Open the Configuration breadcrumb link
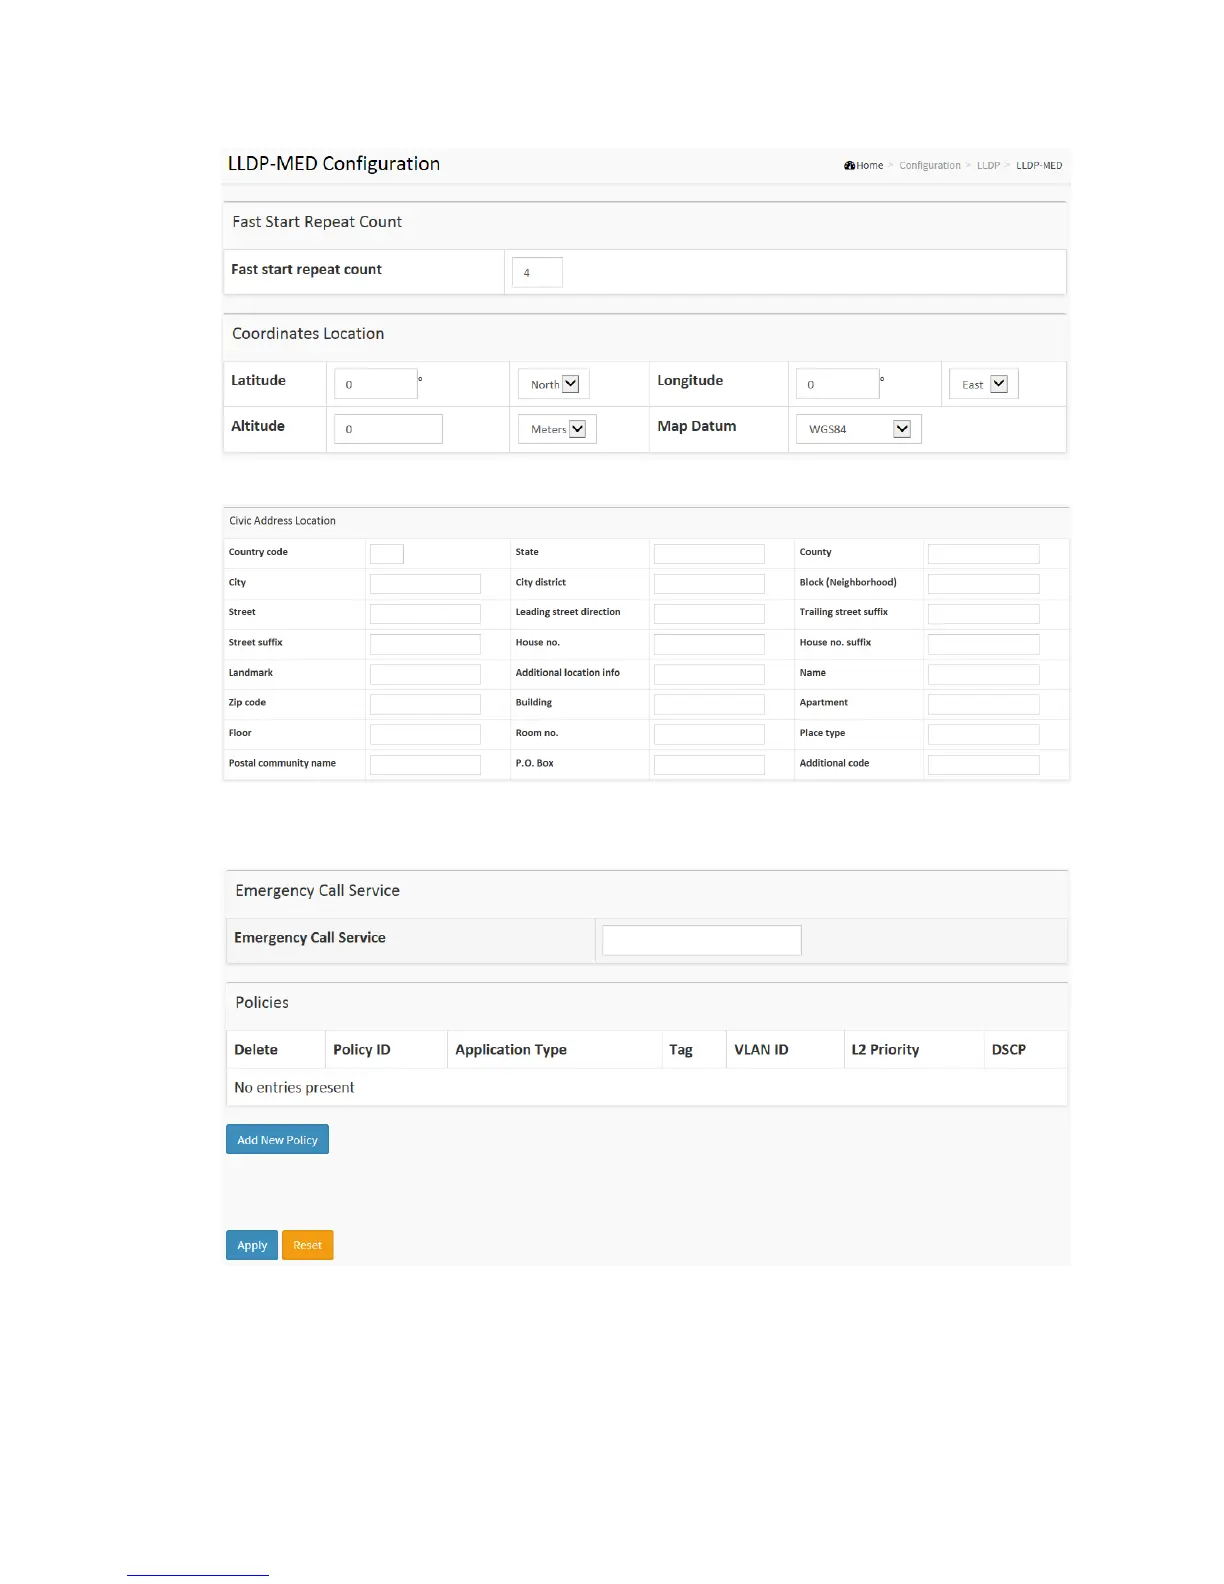Image resolution: width=1224 pixels, height=1584 pixels. [x=929, y=166]
